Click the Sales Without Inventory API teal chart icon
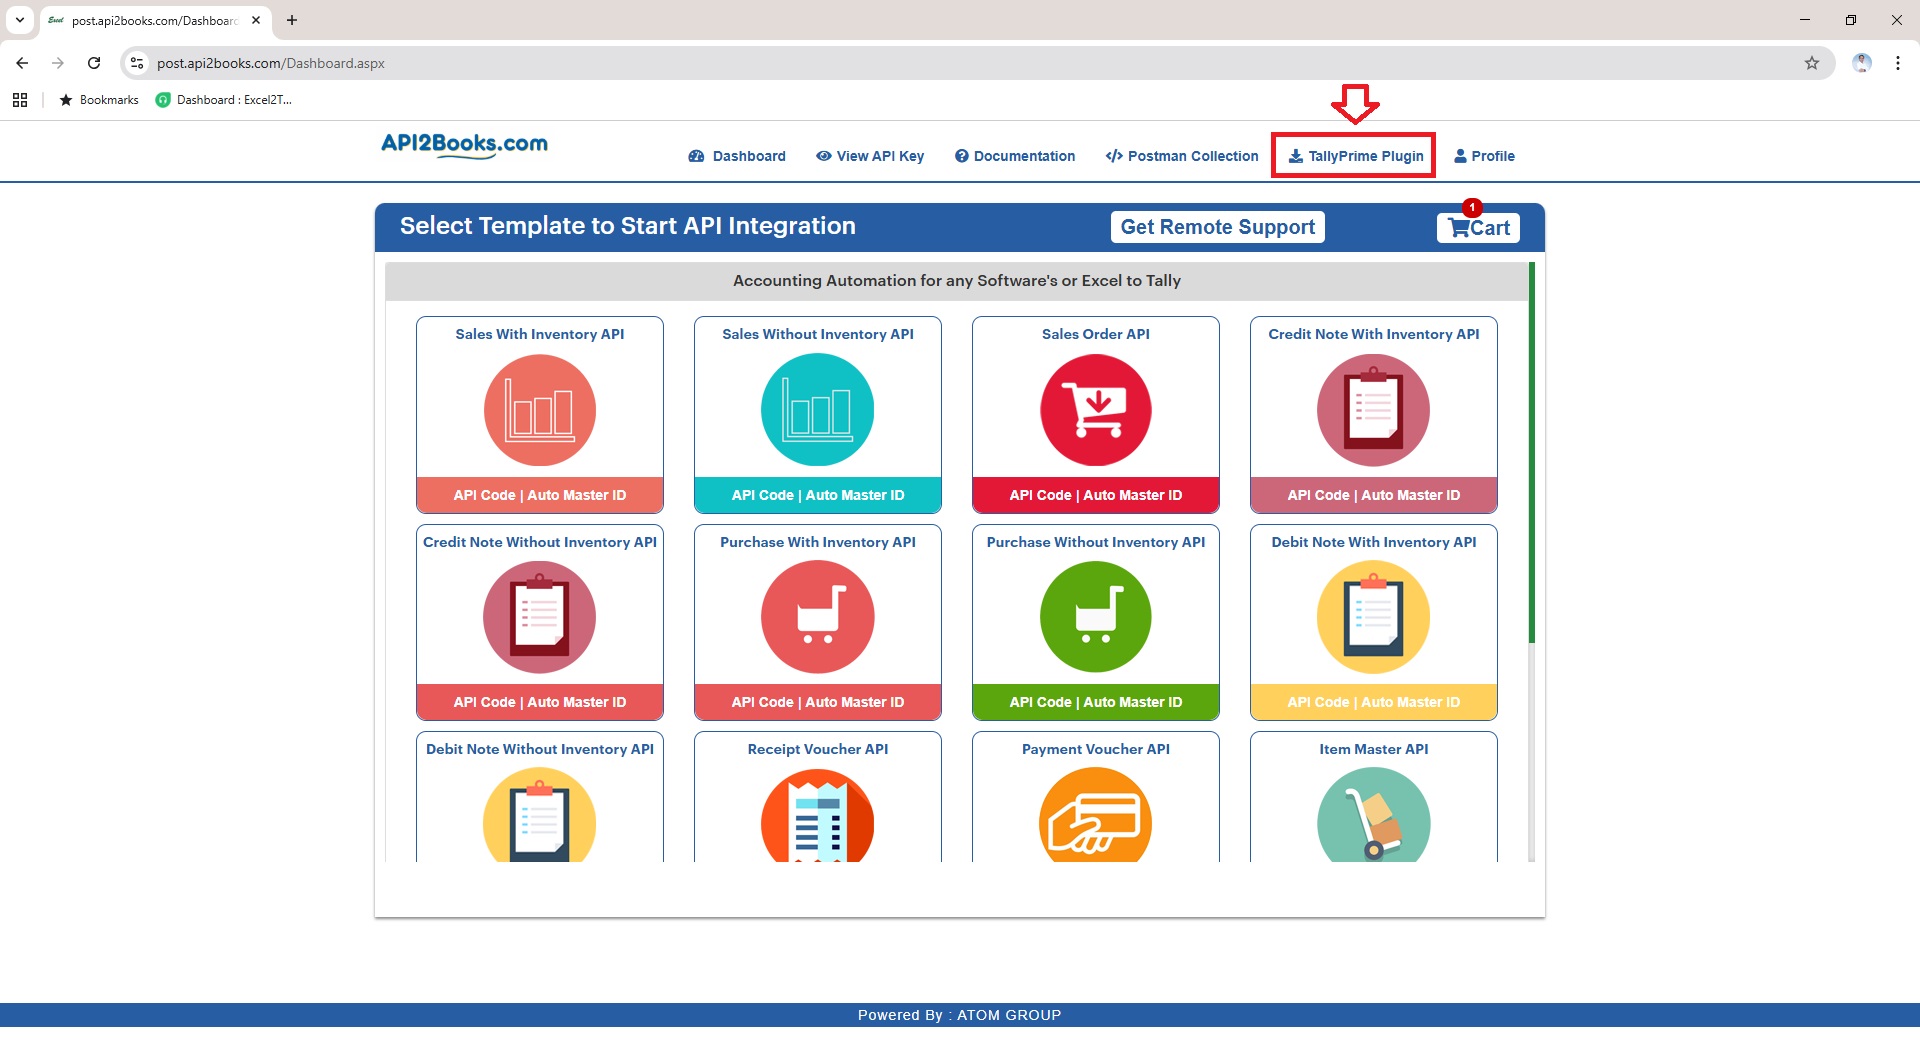 point(818,410)
